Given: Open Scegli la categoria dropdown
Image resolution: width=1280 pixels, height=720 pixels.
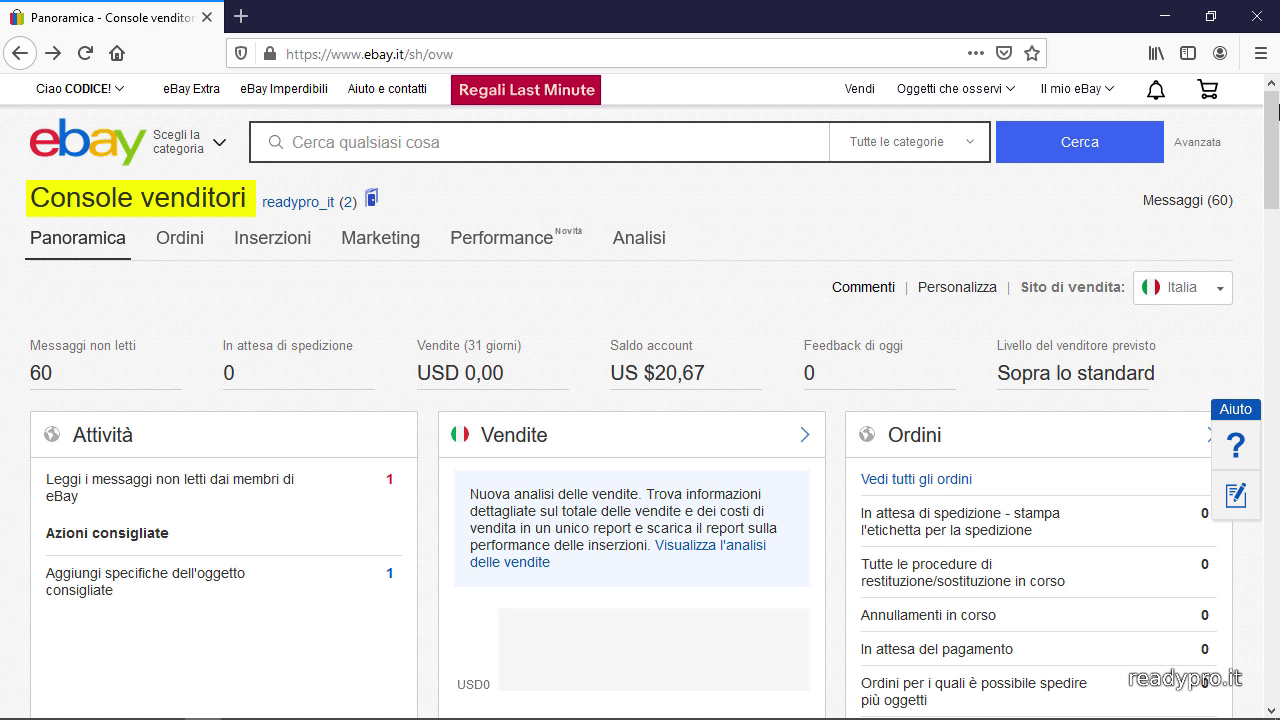Looking at the screenshot, I should [190, 142].
